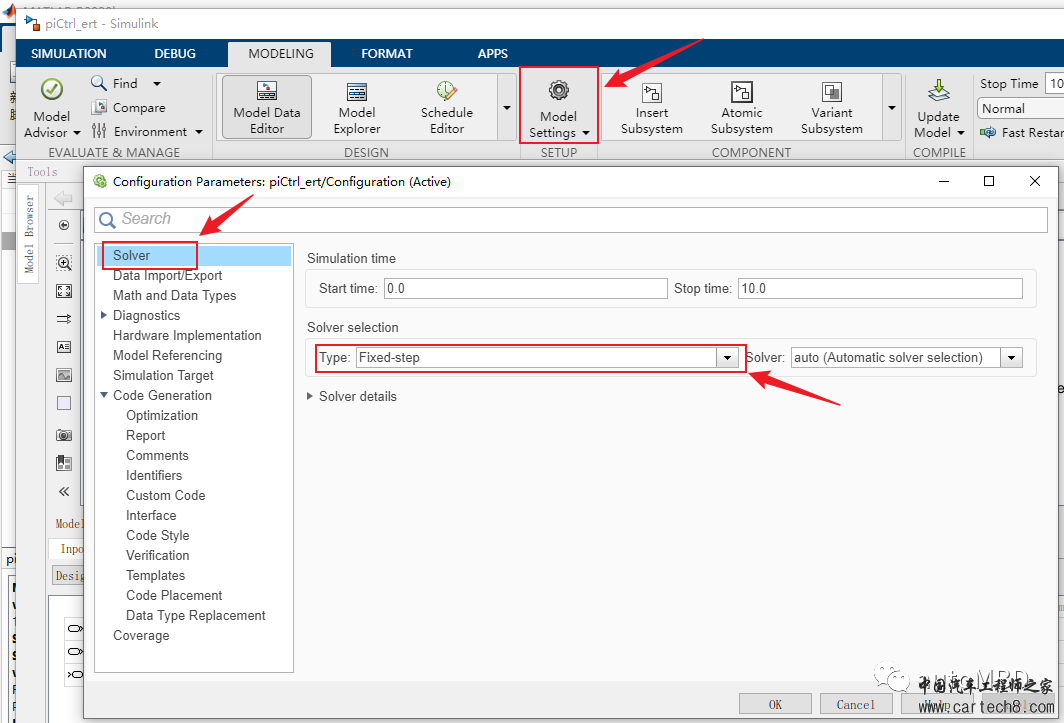Click the Fast Restart icon
Image resolution: width=1064 pixels, height=723 pixels.
988,132
